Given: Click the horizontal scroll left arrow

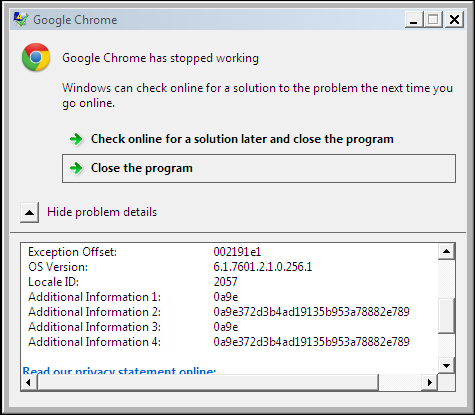Looking at the screenshot, I should point(29,382).
